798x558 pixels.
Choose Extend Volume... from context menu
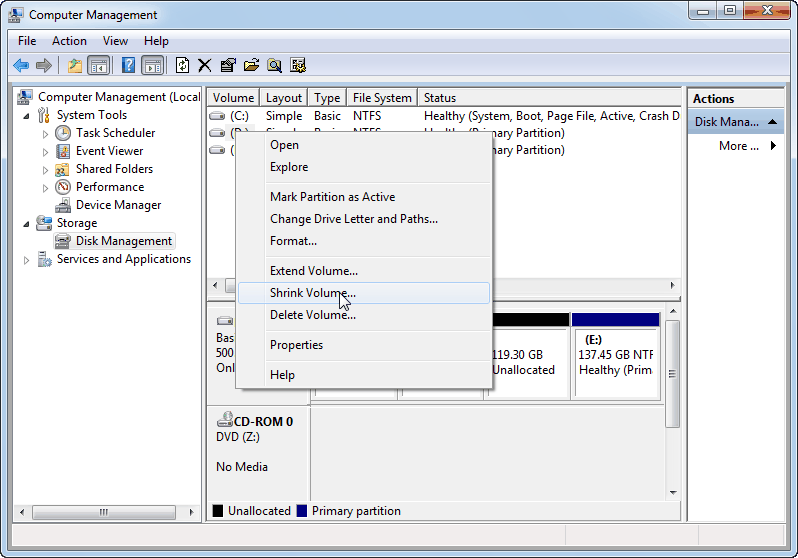click(364, 271)
